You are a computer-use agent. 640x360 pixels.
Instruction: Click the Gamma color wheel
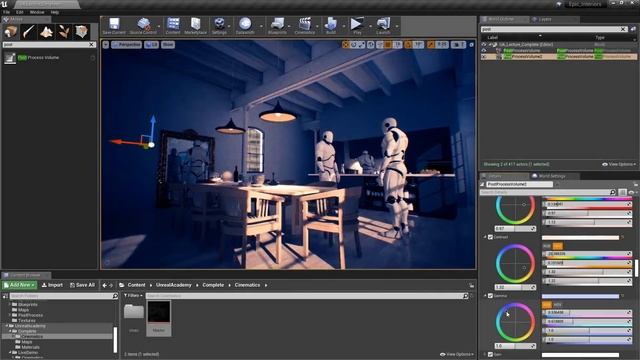[516, 322]
